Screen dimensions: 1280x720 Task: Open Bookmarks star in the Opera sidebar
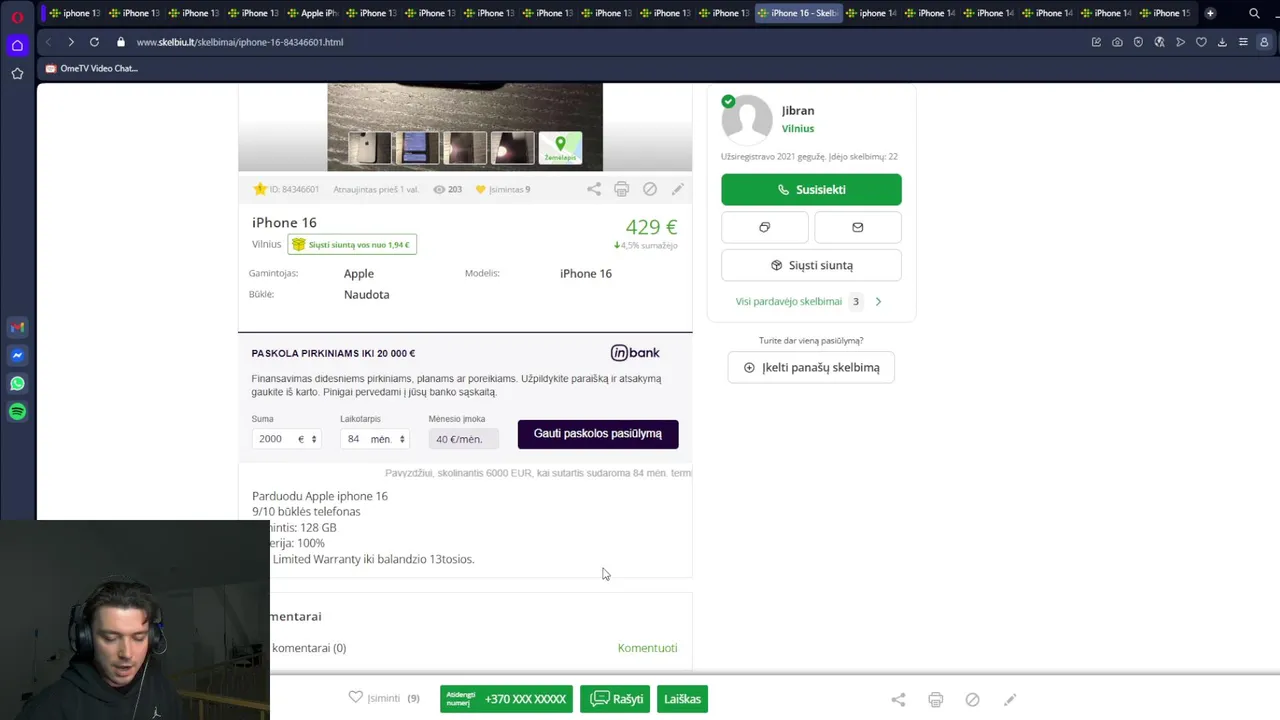[x=17, y=73]
